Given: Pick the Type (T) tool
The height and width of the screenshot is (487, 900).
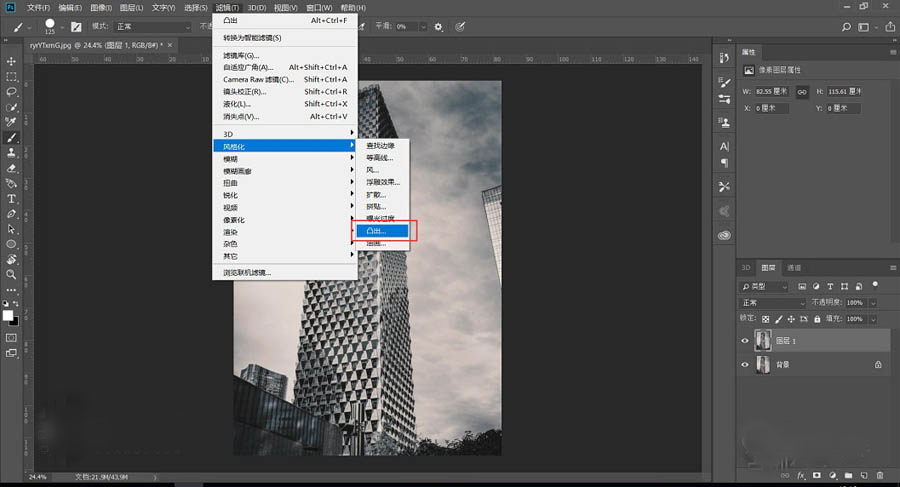Looking at the screenshot, I should coord(12,198).
